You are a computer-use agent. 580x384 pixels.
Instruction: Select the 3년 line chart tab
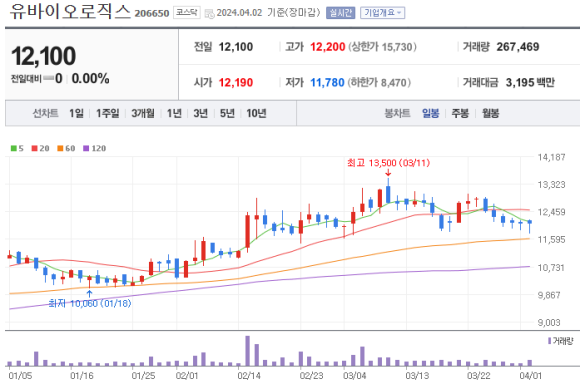200,113
